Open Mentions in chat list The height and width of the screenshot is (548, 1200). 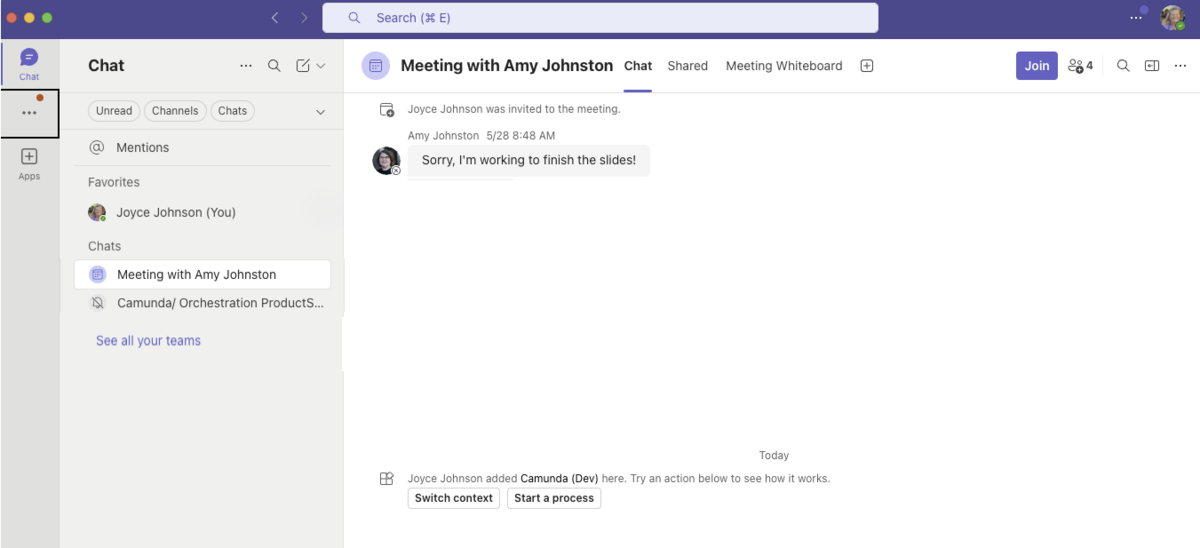(x=202, y=147)
